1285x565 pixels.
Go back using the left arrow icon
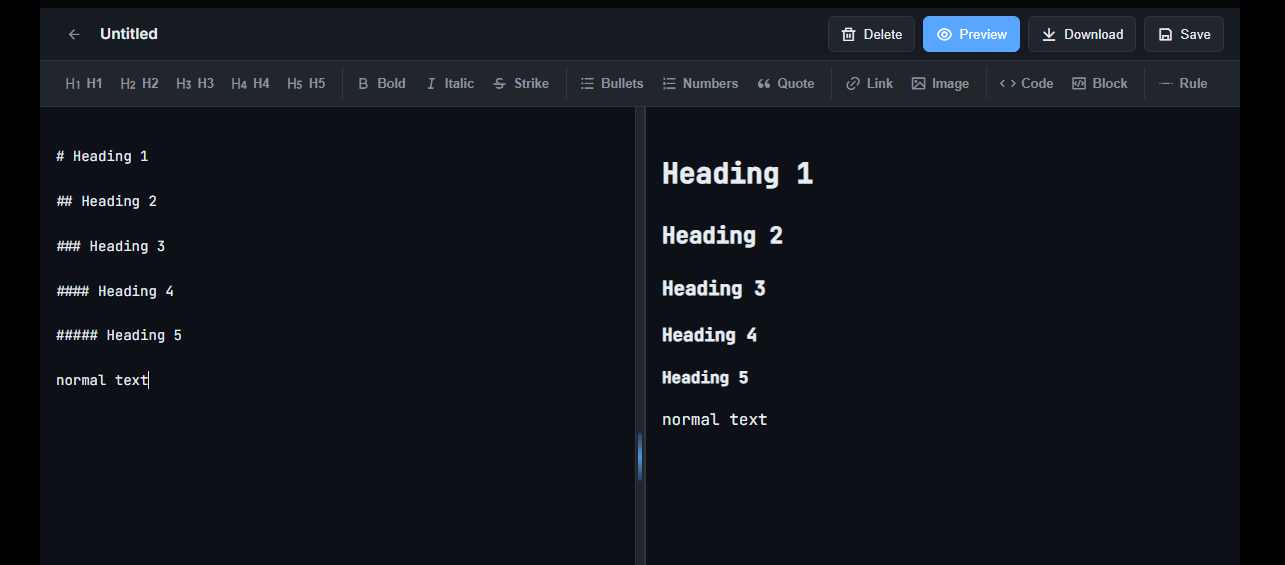tap(74, 34)
